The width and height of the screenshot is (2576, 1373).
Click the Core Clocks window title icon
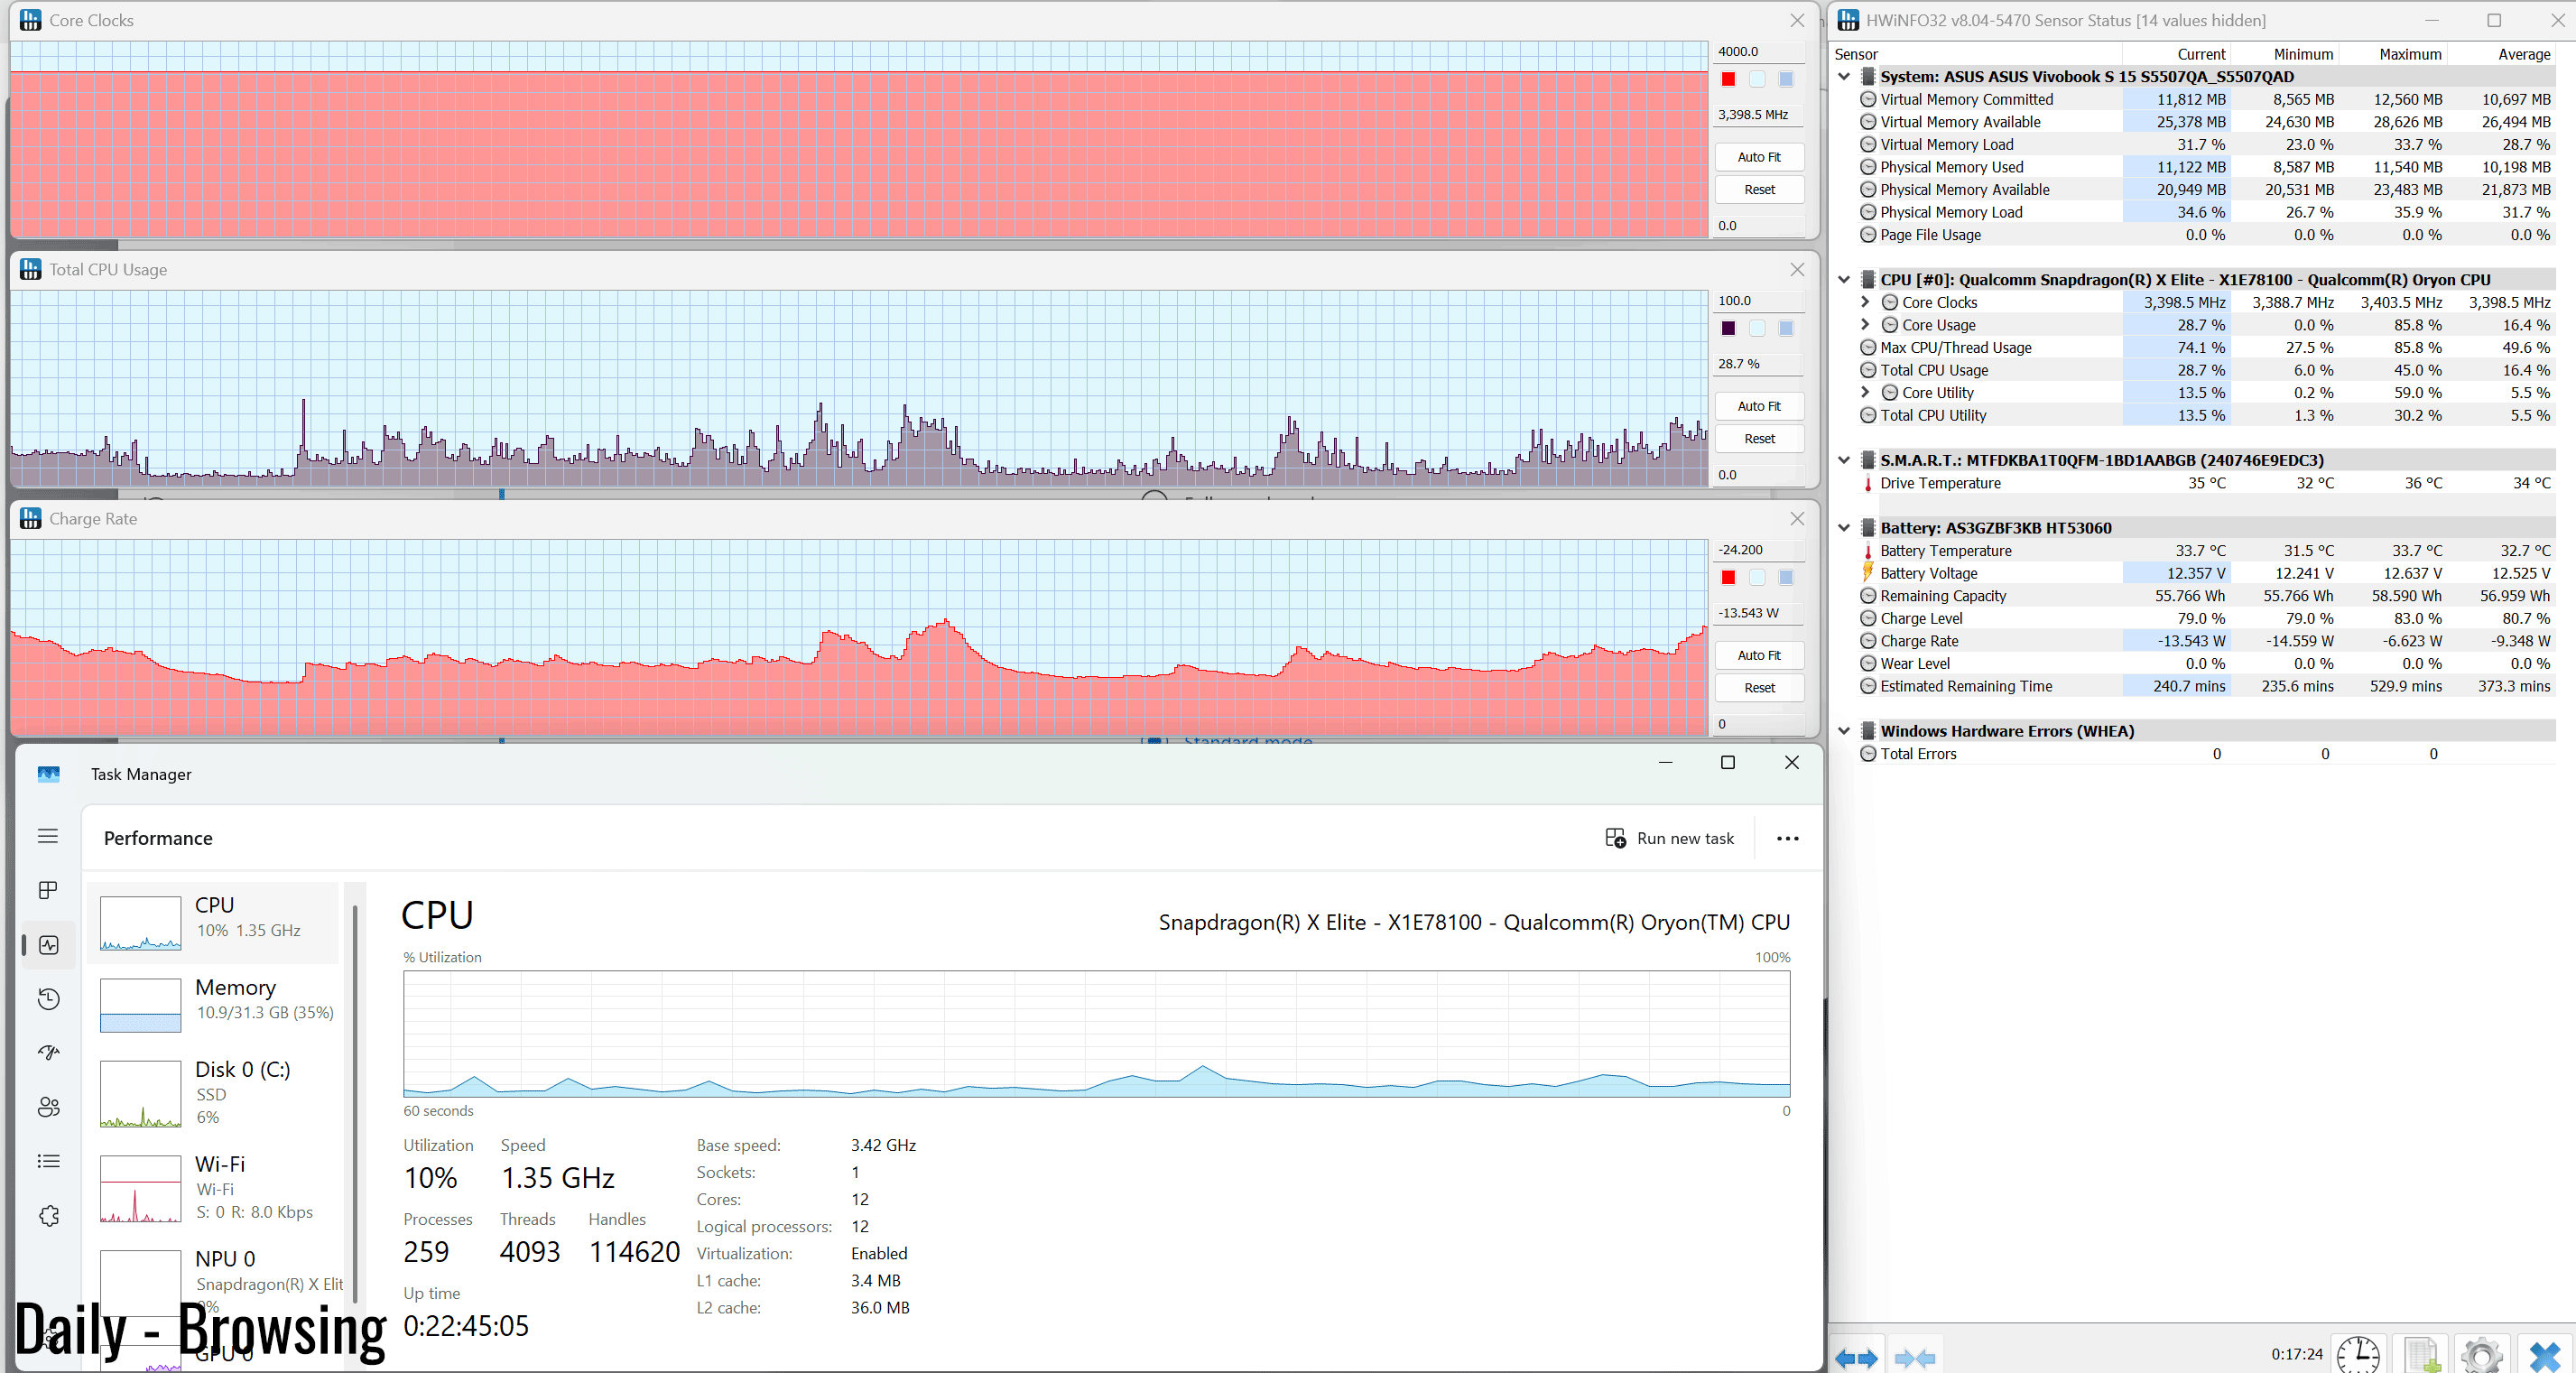pos(31,20)
